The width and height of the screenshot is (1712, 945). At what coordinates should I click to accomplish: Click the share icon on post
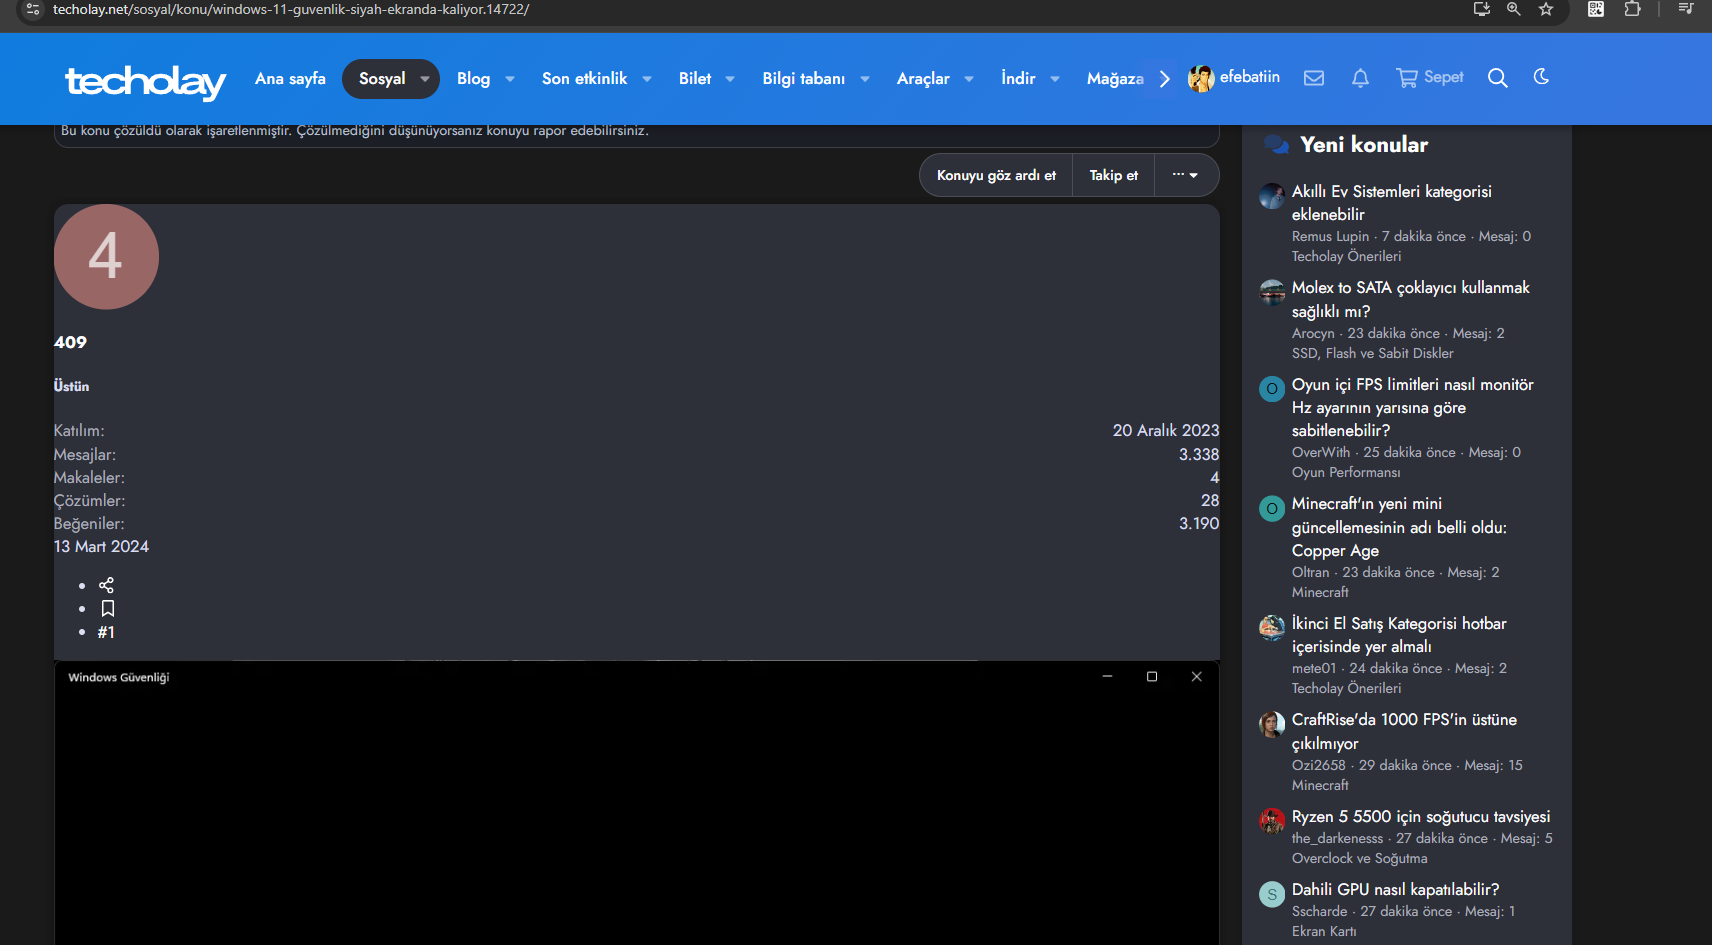(x=107, y=585)
